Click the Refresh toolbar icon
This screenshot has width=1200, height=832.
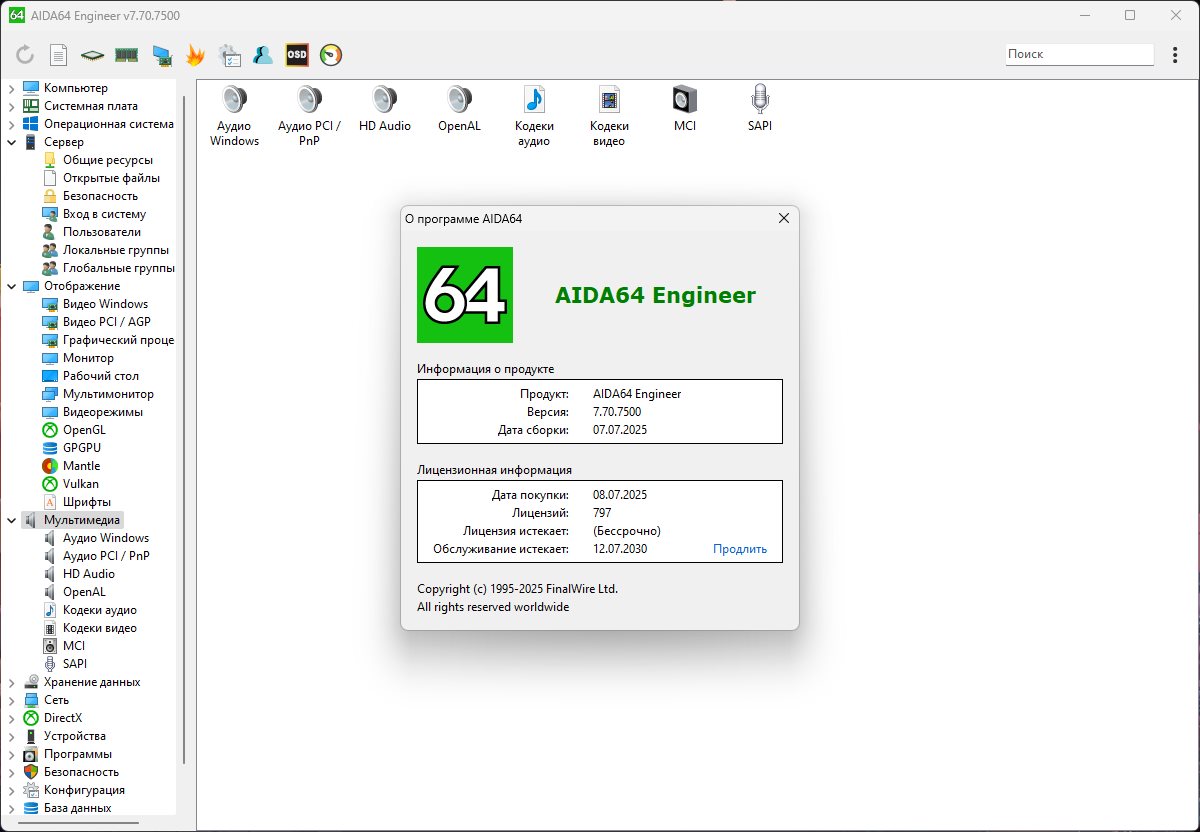point(25,55)
